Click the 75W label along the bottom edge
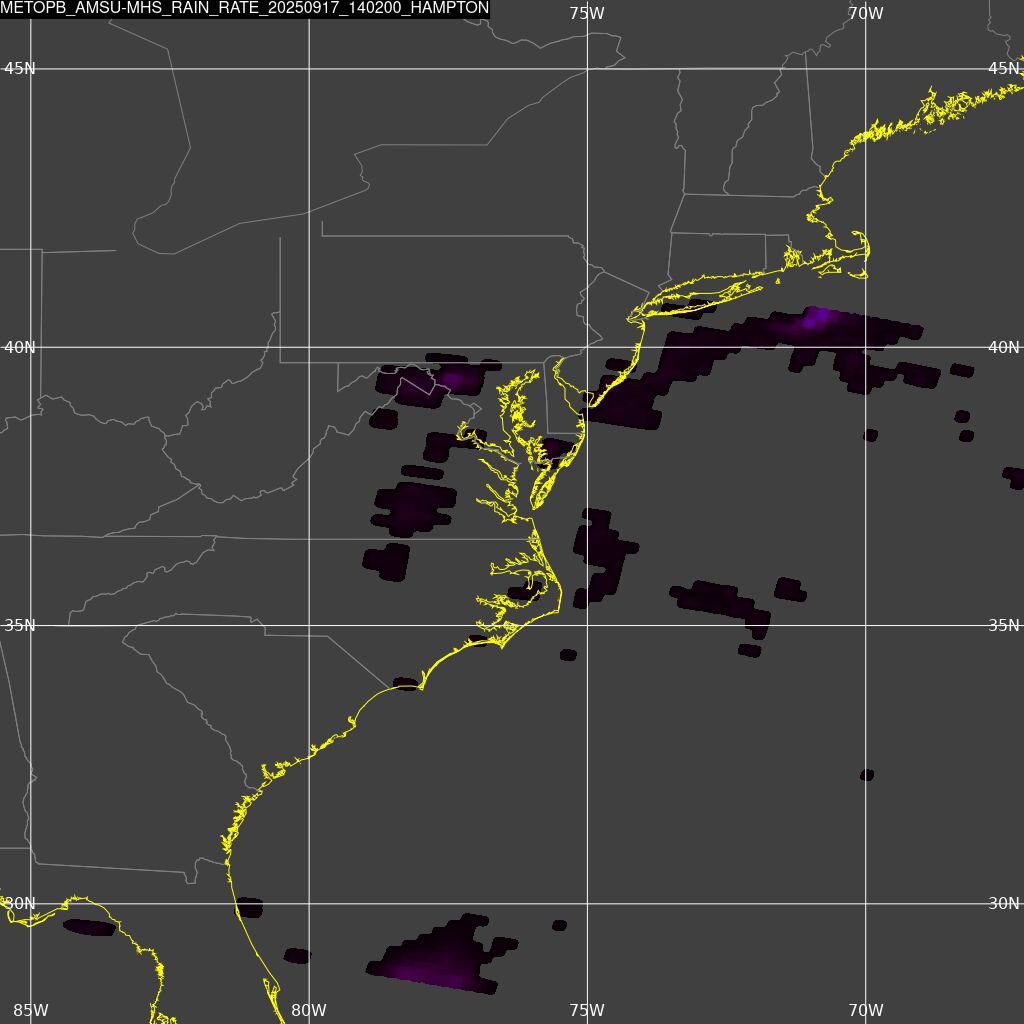The image size is (1024, 1024). (587, 1010)
